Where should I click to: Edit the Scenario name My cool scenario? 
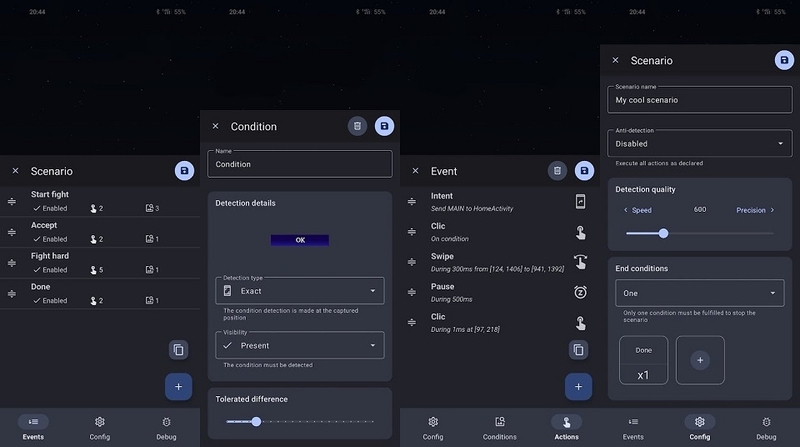pos(699,100)
